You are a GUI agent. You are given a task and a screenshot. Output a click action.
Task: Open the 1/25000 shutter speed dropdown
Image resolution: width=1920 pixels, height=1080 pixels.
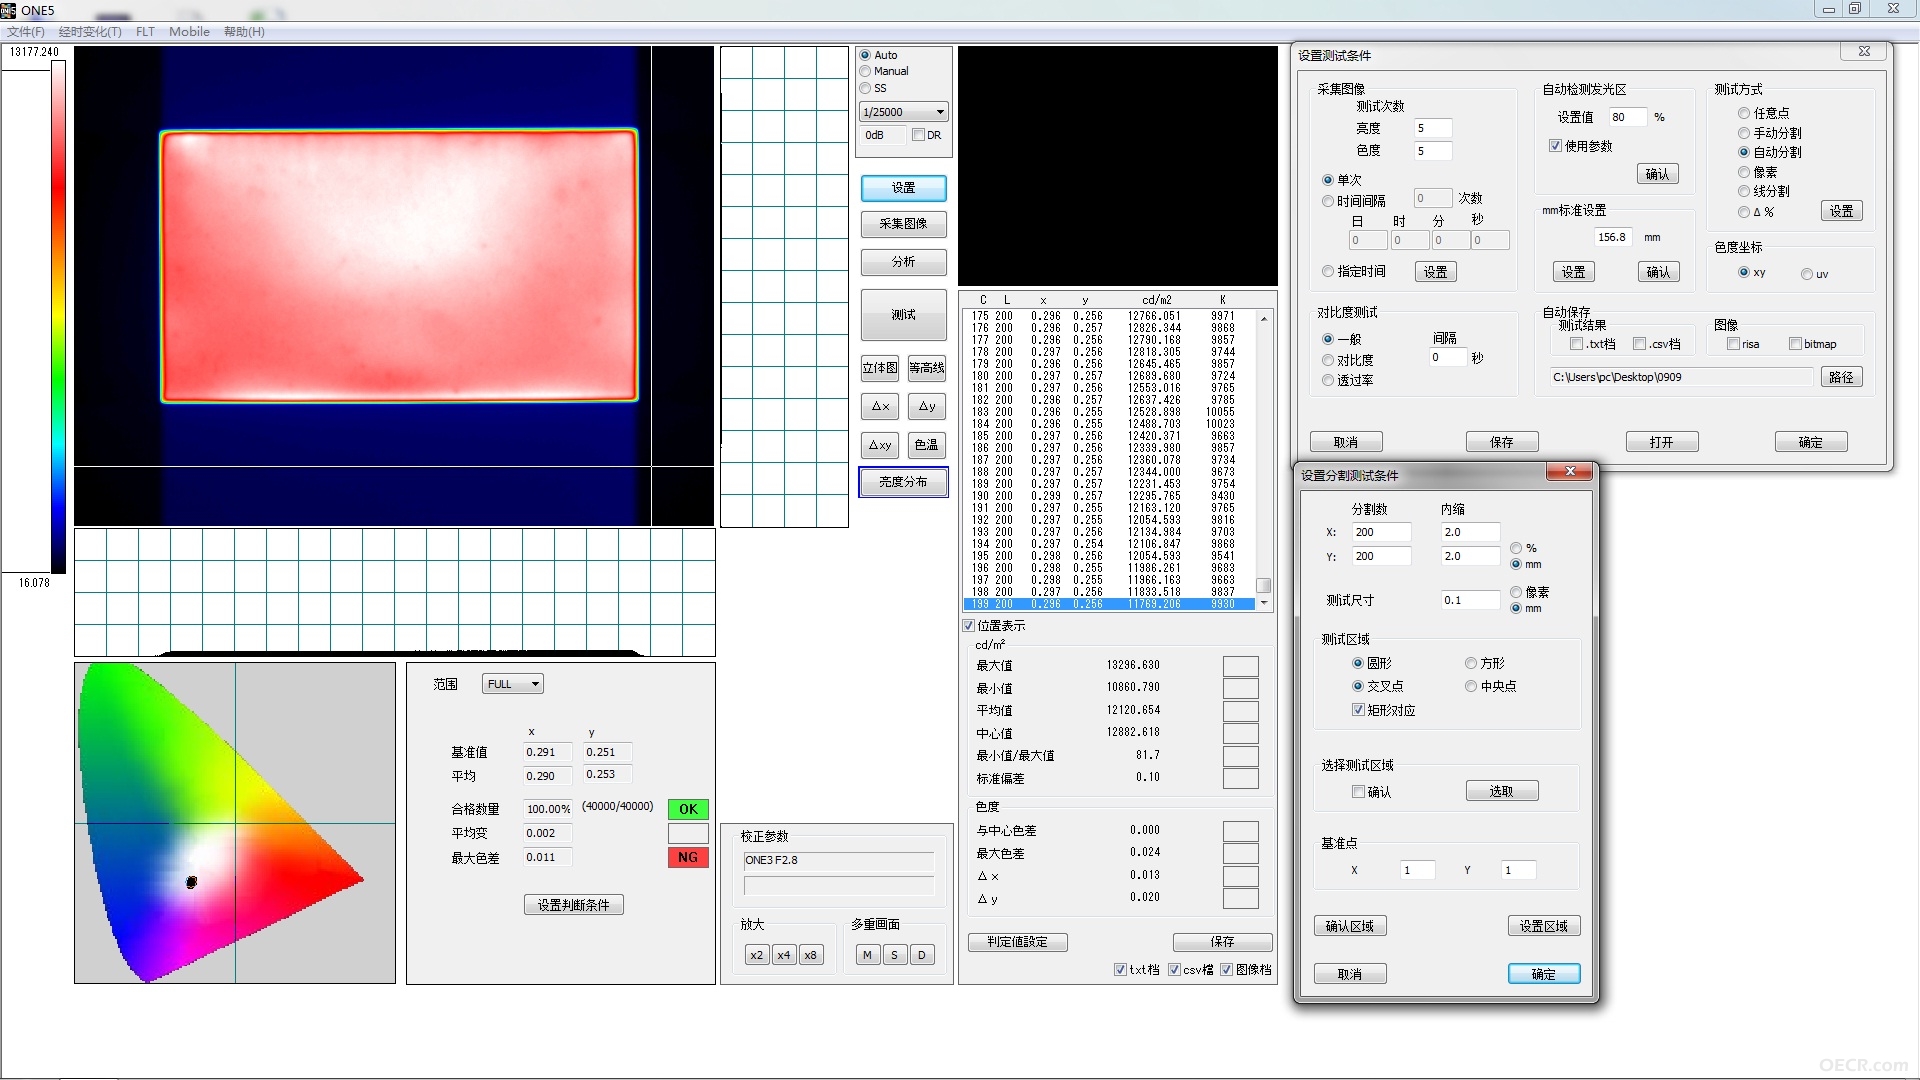[x=904, y=112]
